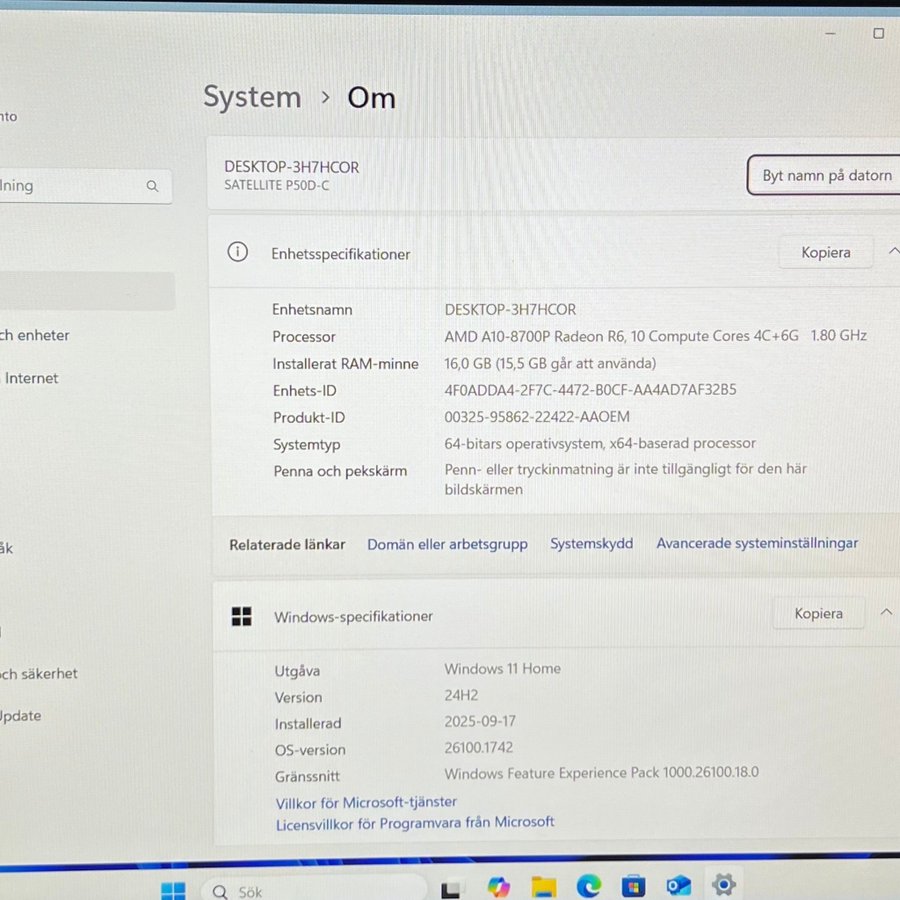Viewport: 900px width, 900px height.
Task: Open Avancerade systeminställningar link
Action: [x=757, y=544]
